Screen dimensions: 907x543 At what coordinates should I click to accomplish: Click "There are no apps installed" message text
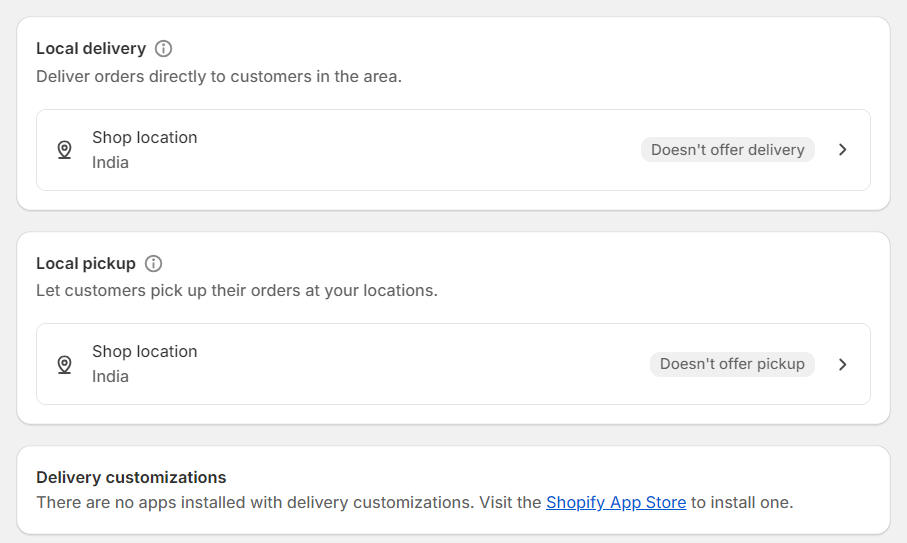tap(255, 502)
